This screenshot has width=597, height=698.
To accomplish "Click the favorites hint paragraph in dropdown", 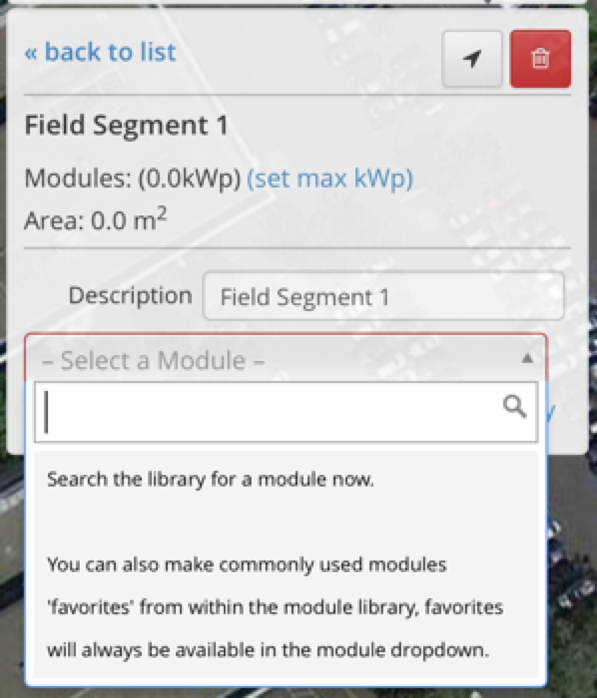I will pyautogui.click(x=275, y=607).
